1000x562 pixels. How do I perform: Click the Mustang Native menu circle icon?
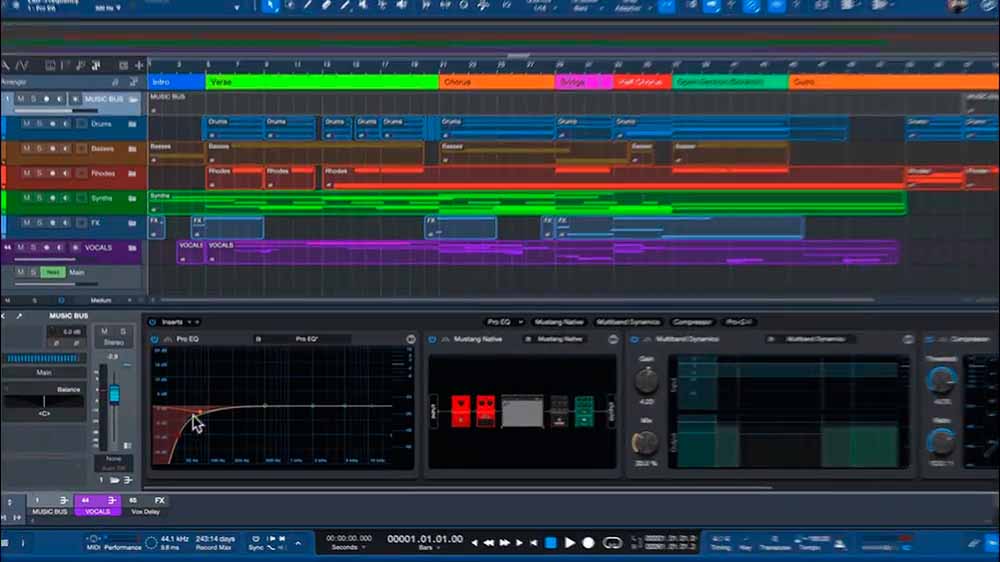coord(613,339)
